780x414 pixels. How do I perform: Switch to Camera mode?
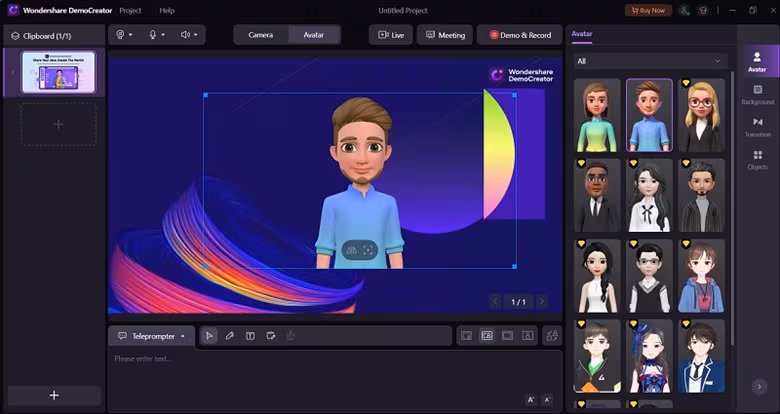(x=261, y=35)
